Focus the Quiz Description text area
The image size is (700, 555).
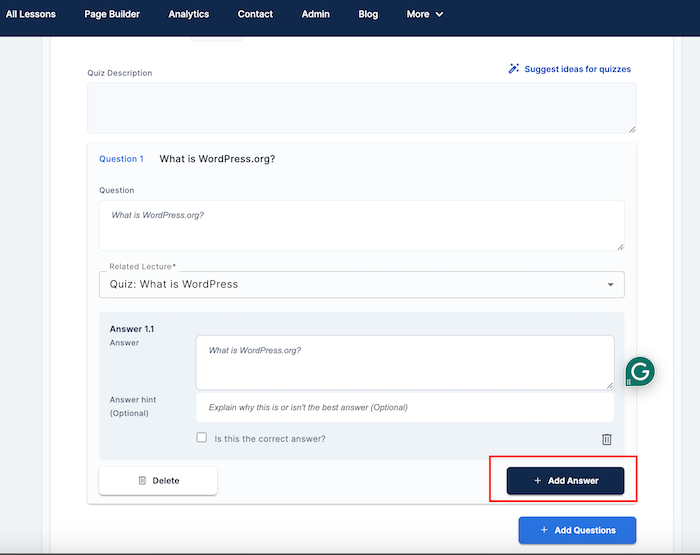tap(362, 108)
